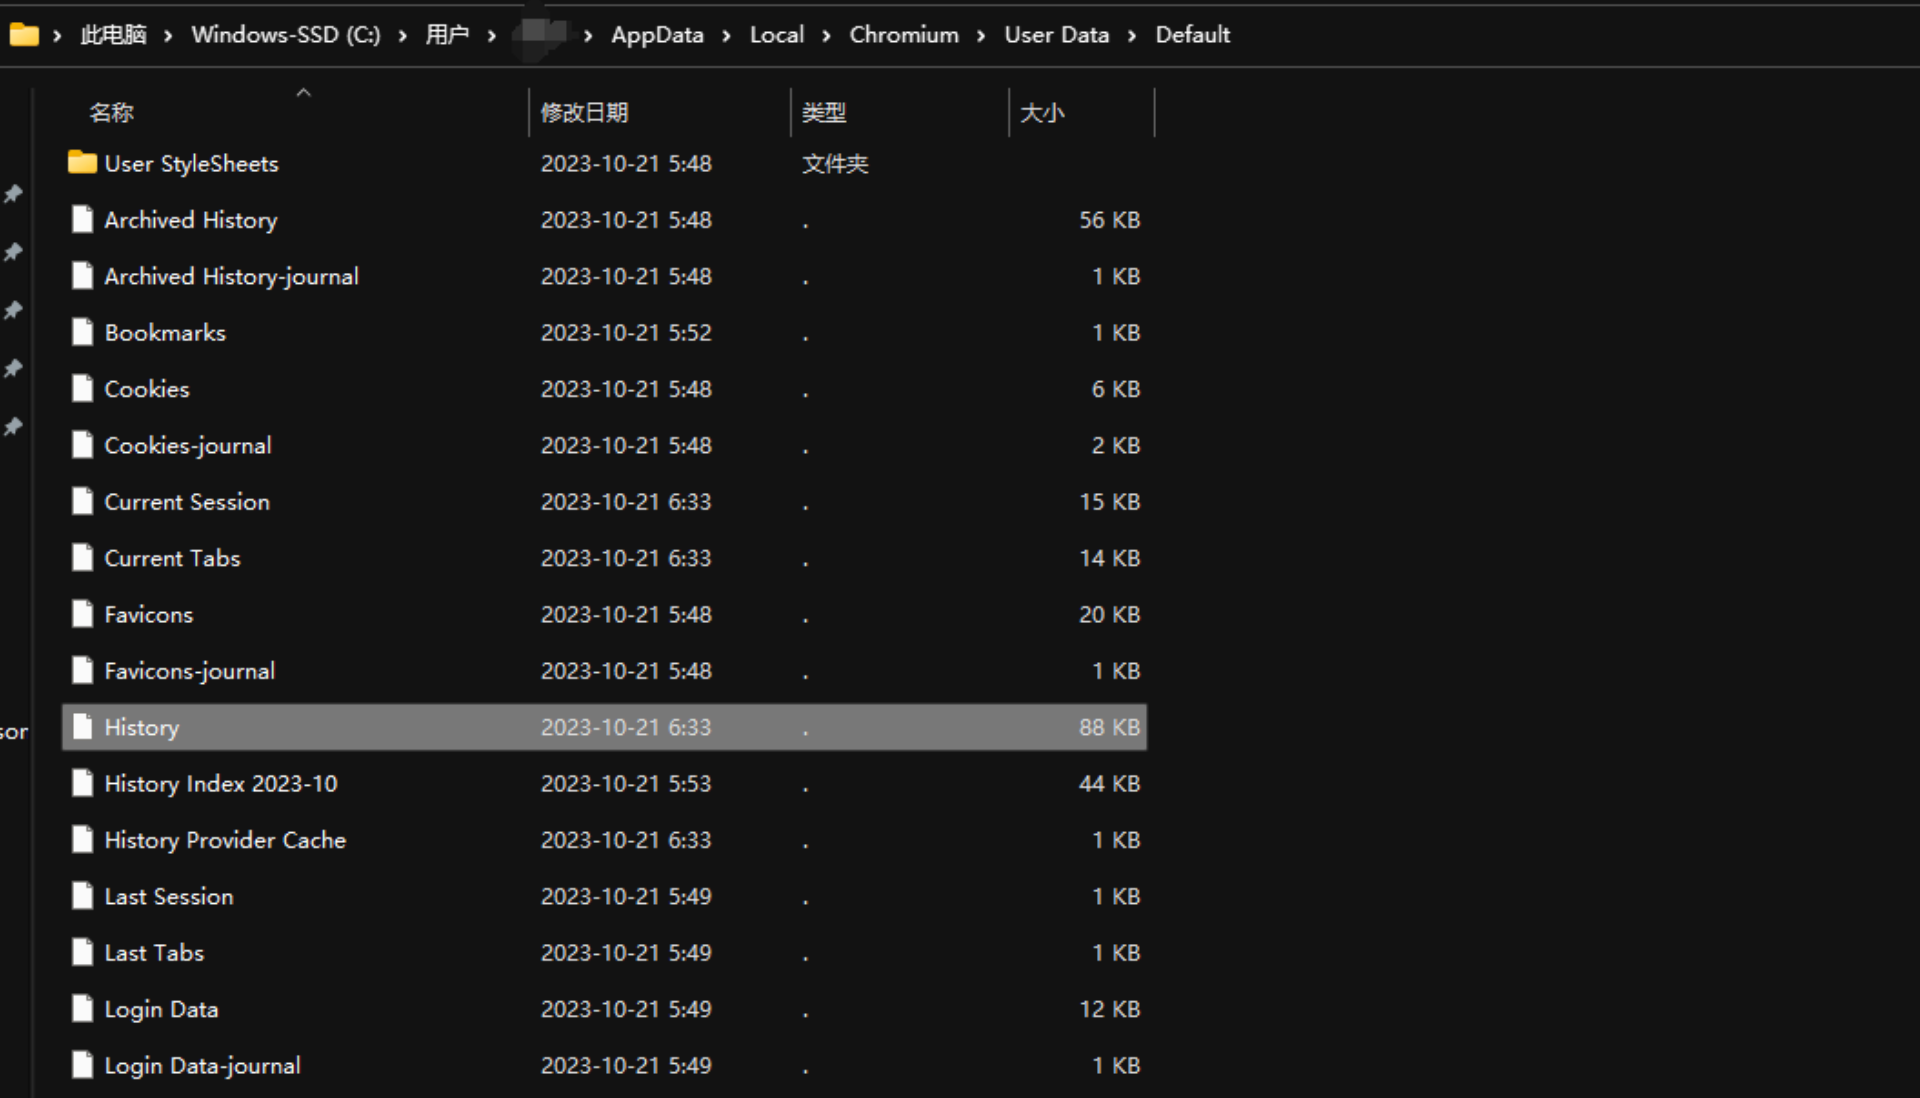Image resolution: width=1920 pixels, height=1098 pixels.
Task: Go to Local in the breadcrumb
Action: click(x=777, y=35)
